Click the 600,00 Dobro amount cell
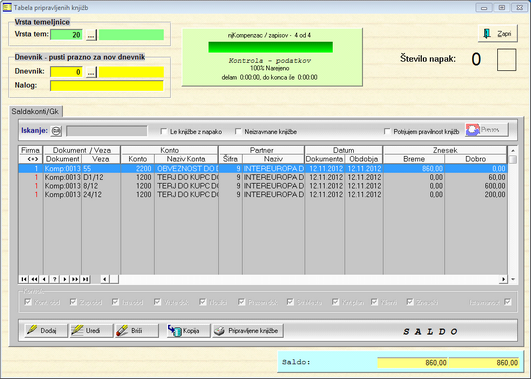This screenshot has height=379, width=531. click(x=476, y=186)
